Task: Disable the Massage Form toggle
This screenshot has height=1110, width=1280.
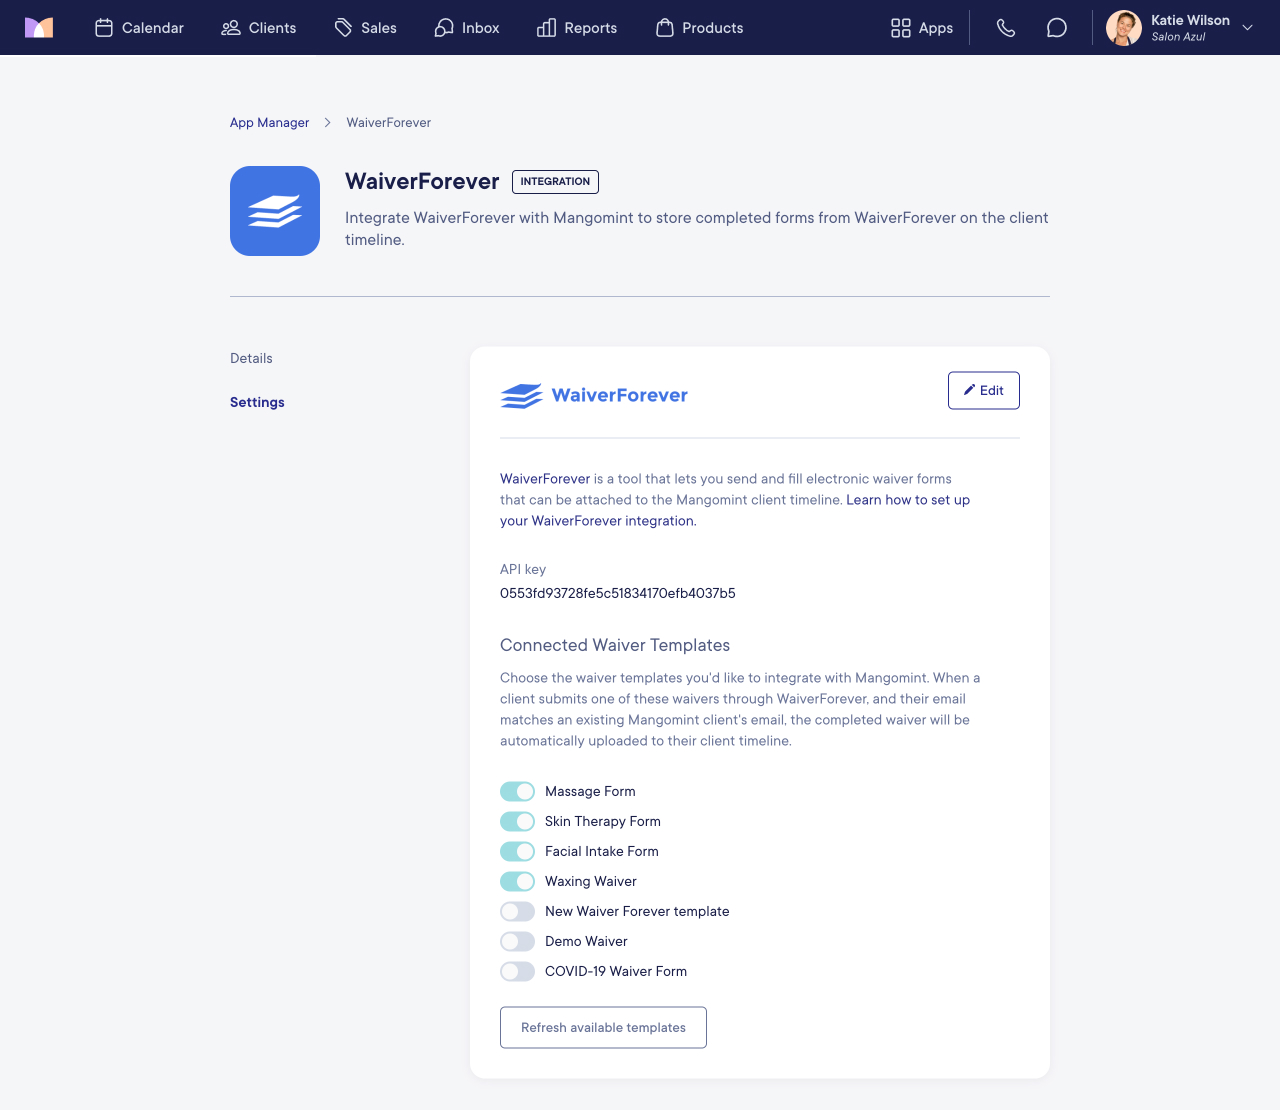Action: 517,791
